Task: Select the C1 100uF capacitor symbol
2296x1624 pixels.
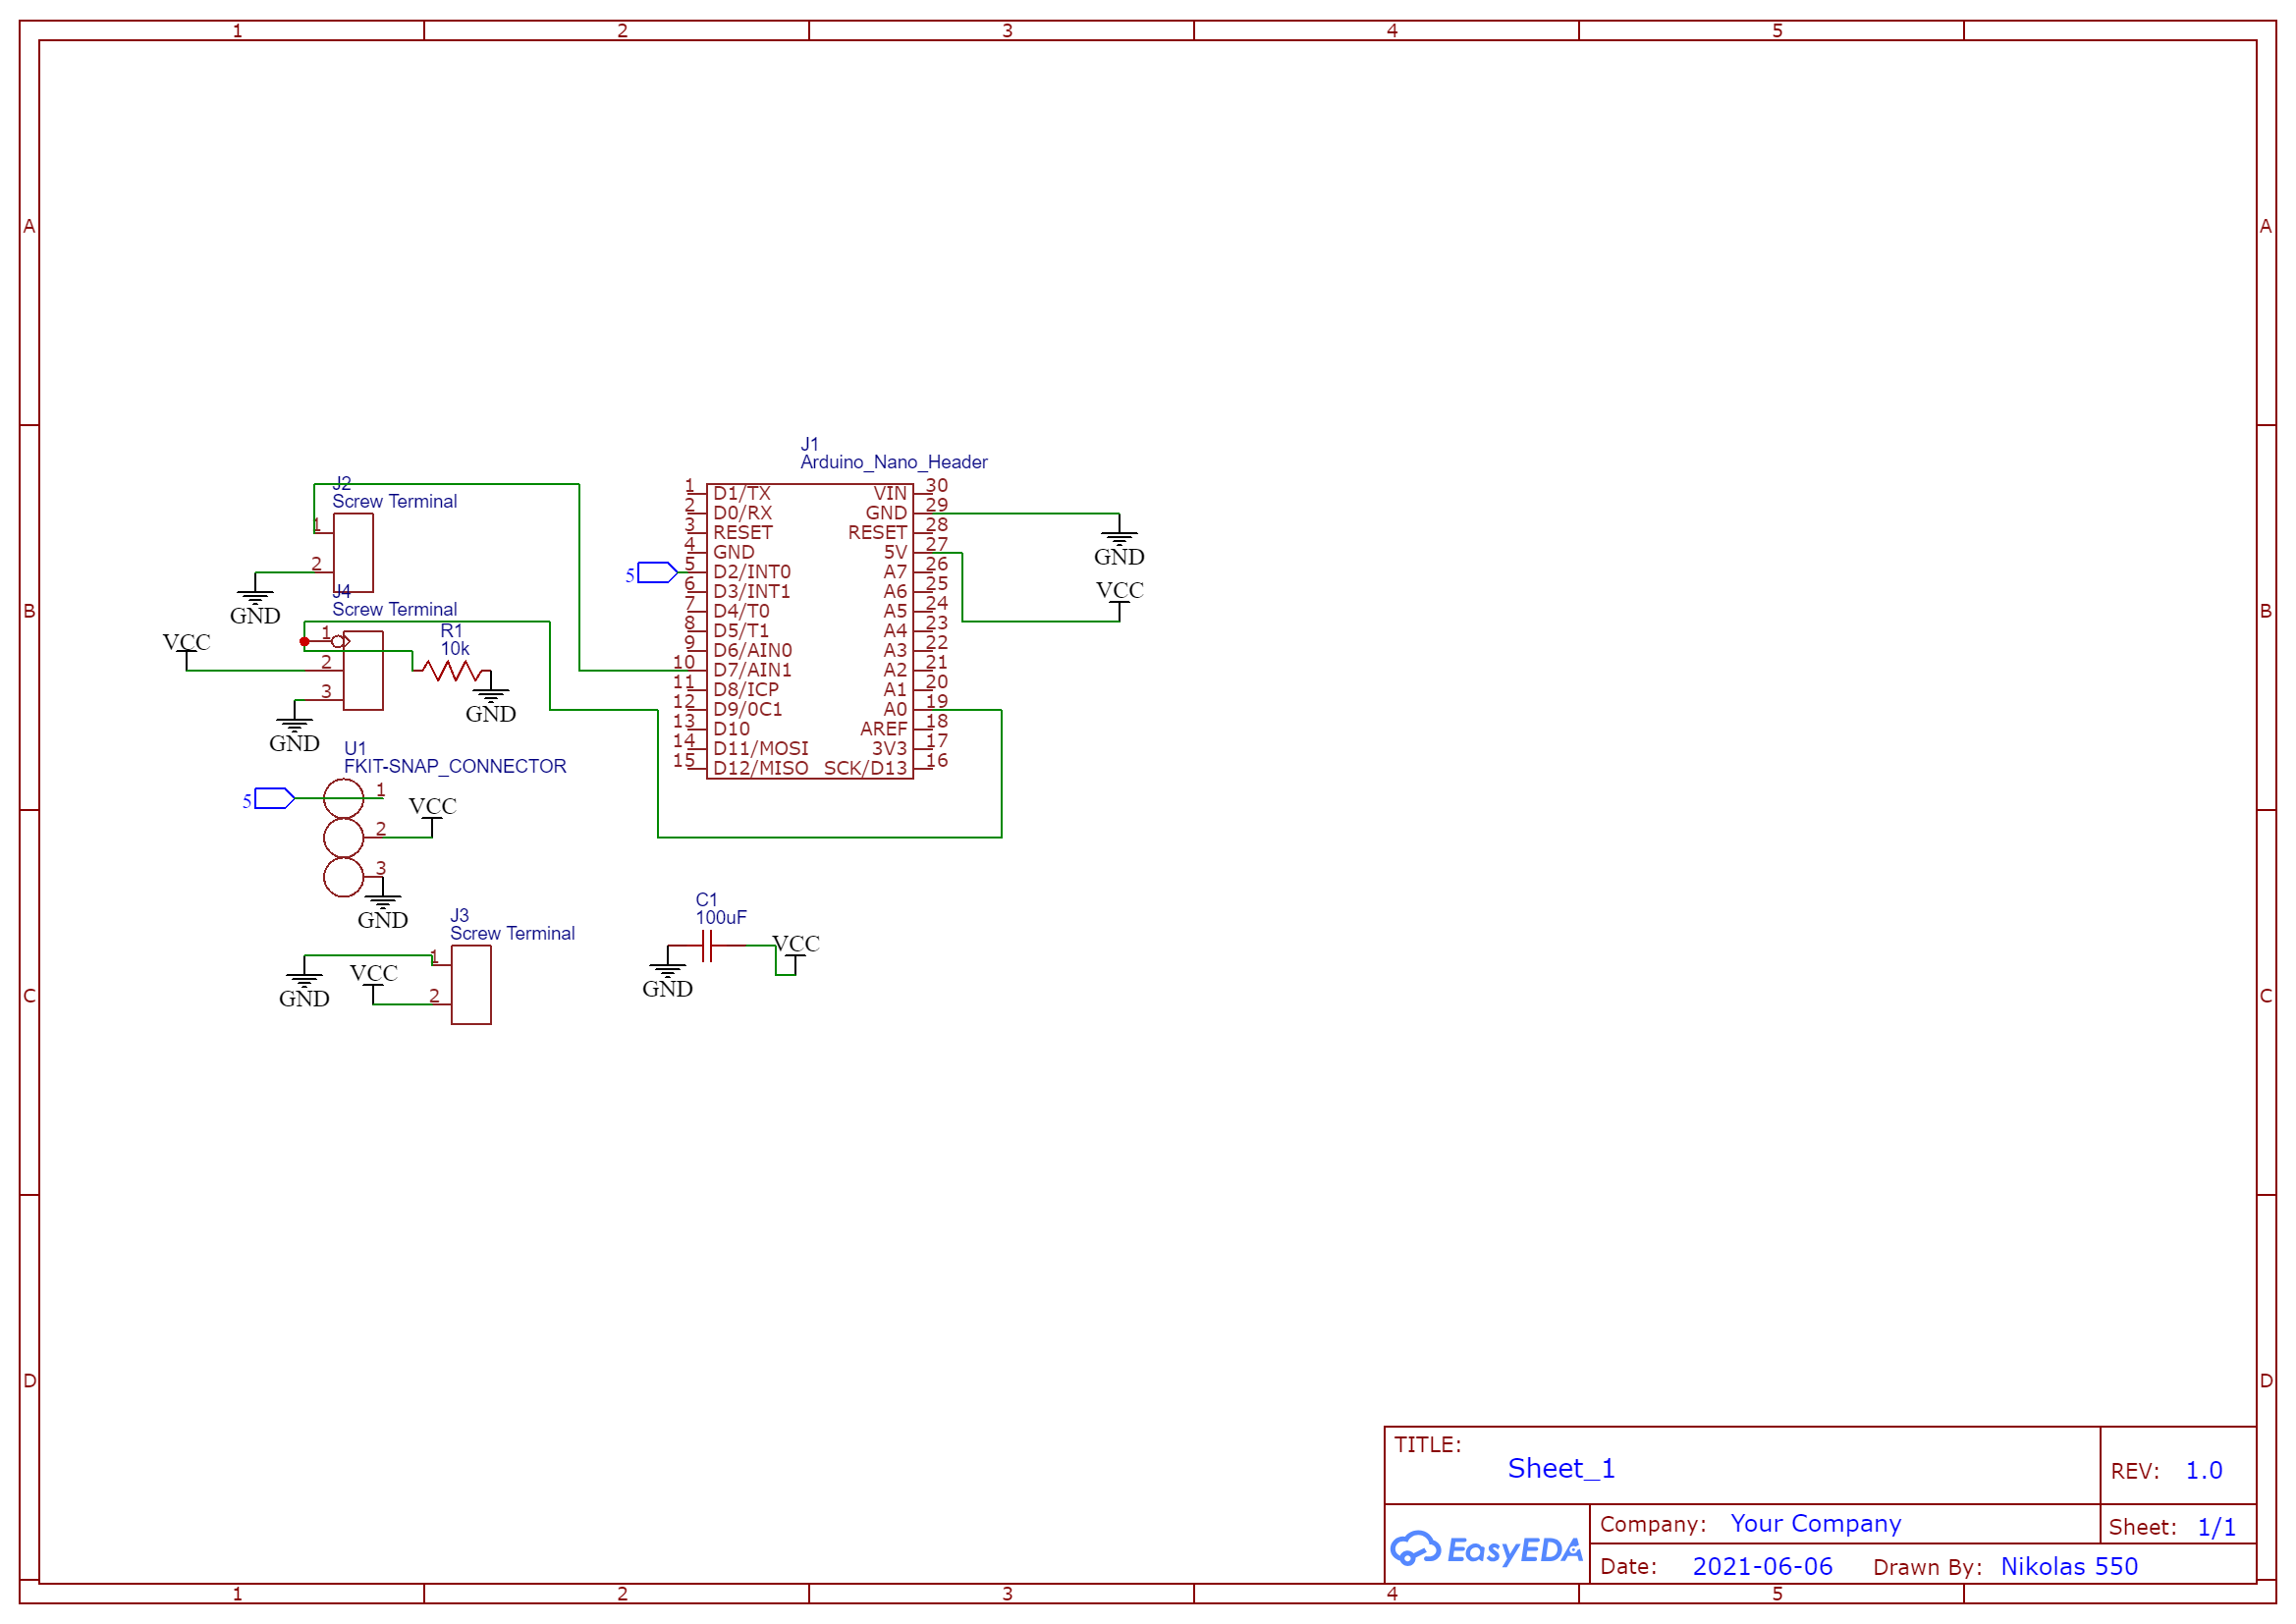Action: click(707, 946)
